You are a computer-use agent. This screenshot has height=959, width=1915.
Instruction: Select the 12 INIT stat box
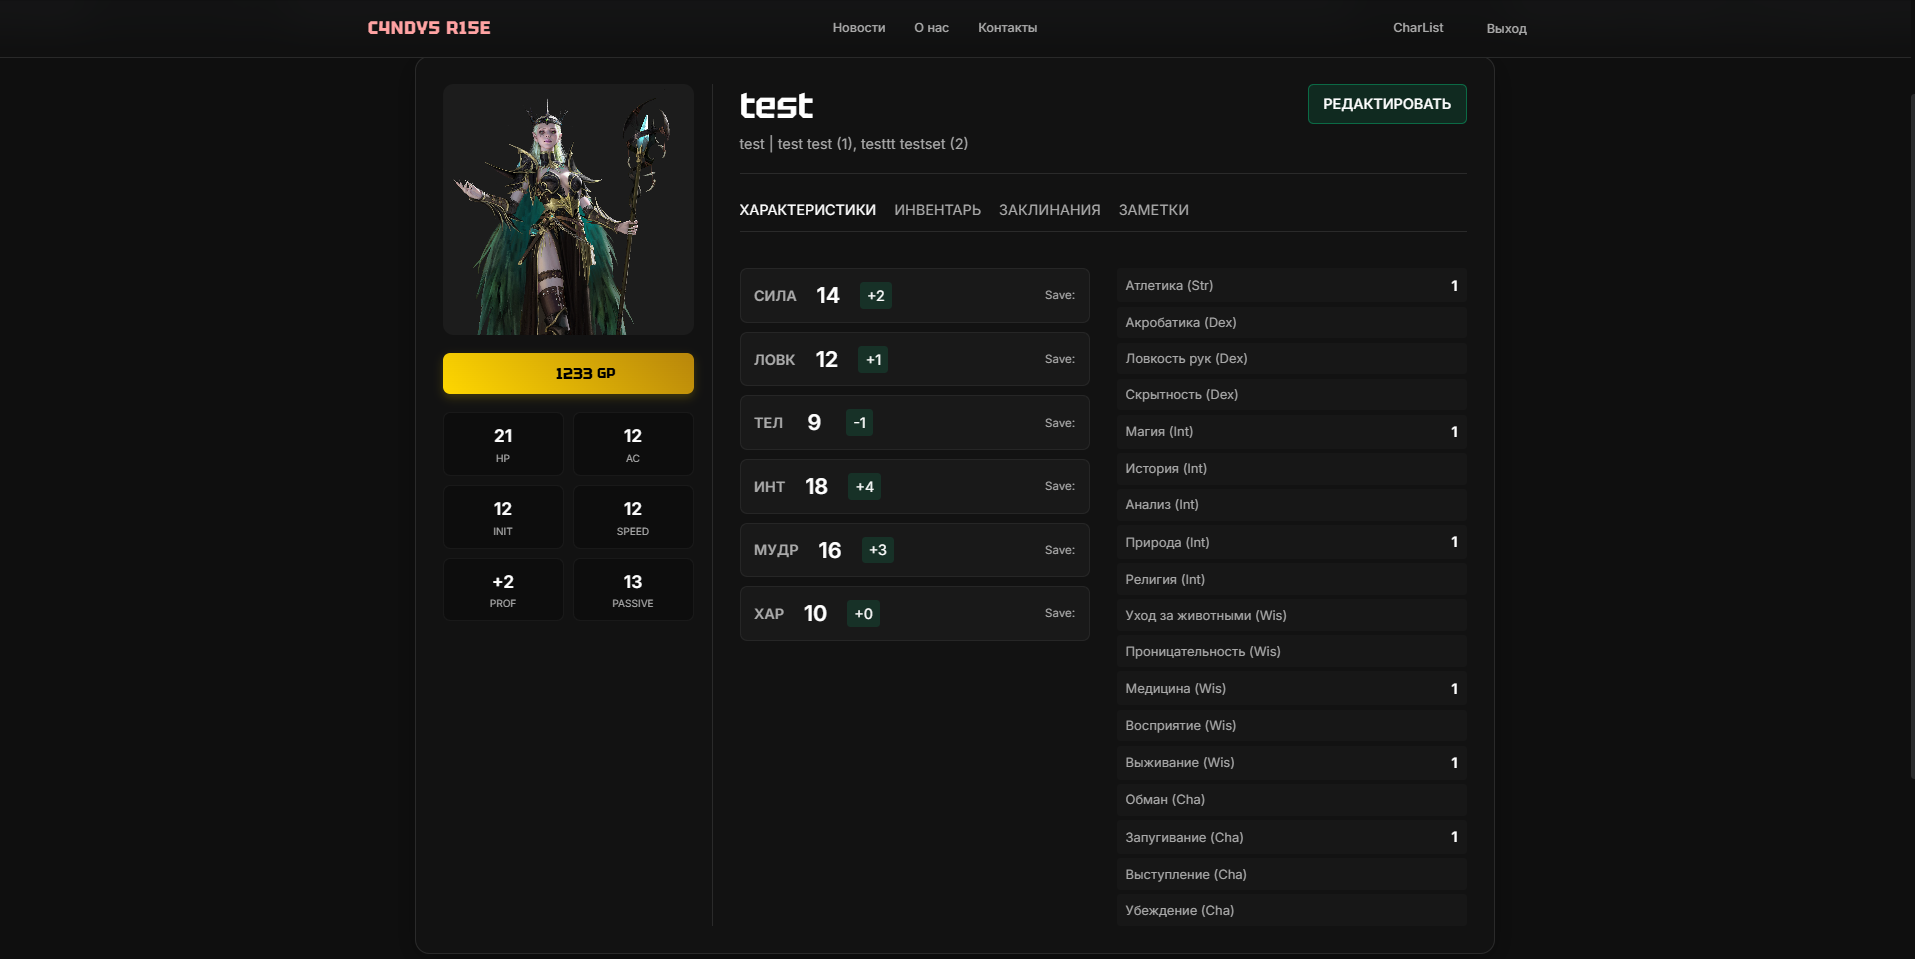click(503, 517)
